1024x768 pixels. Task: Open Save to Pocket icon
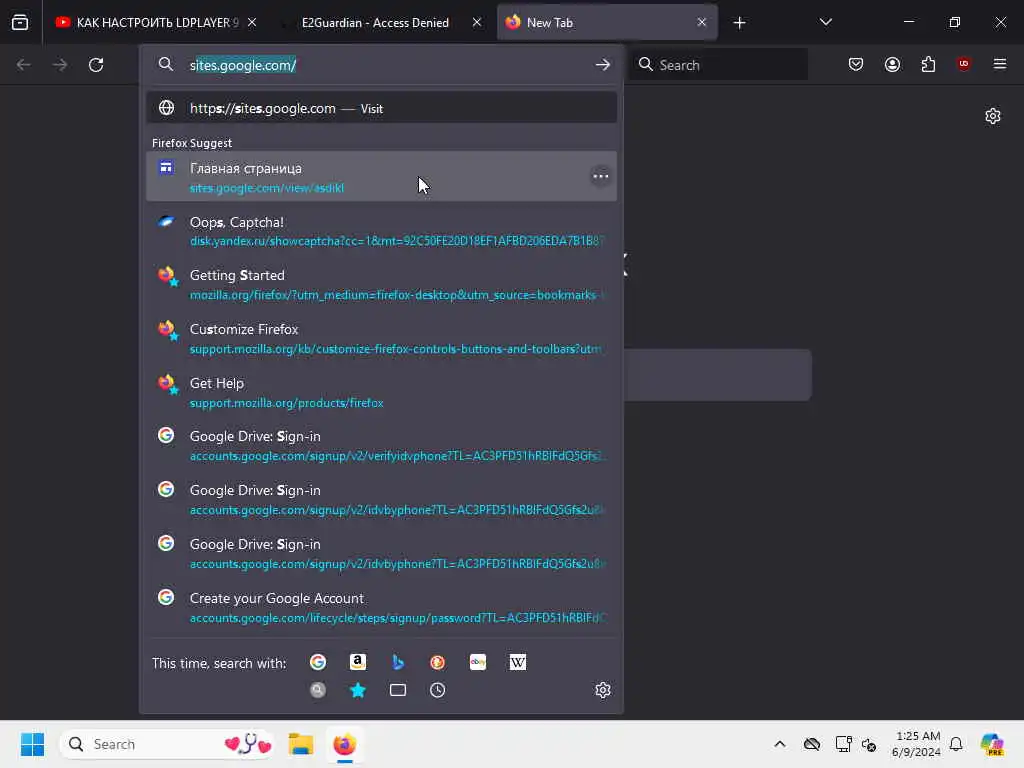pyautogui.click(x=856, y=65)
